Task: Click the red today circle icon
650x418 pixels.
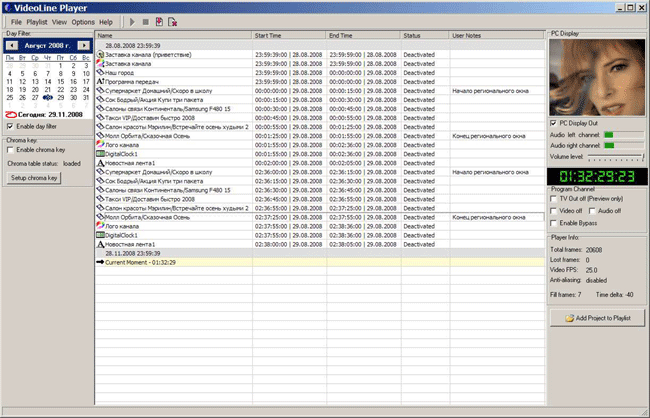Action: (x=11, y=114)
